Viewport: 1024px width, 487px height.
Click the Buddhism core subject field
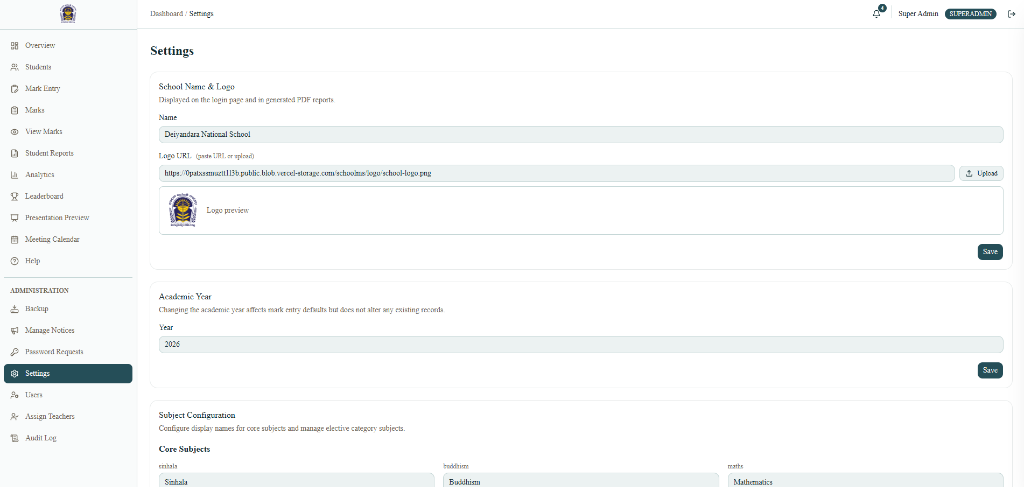coord(581,481)
